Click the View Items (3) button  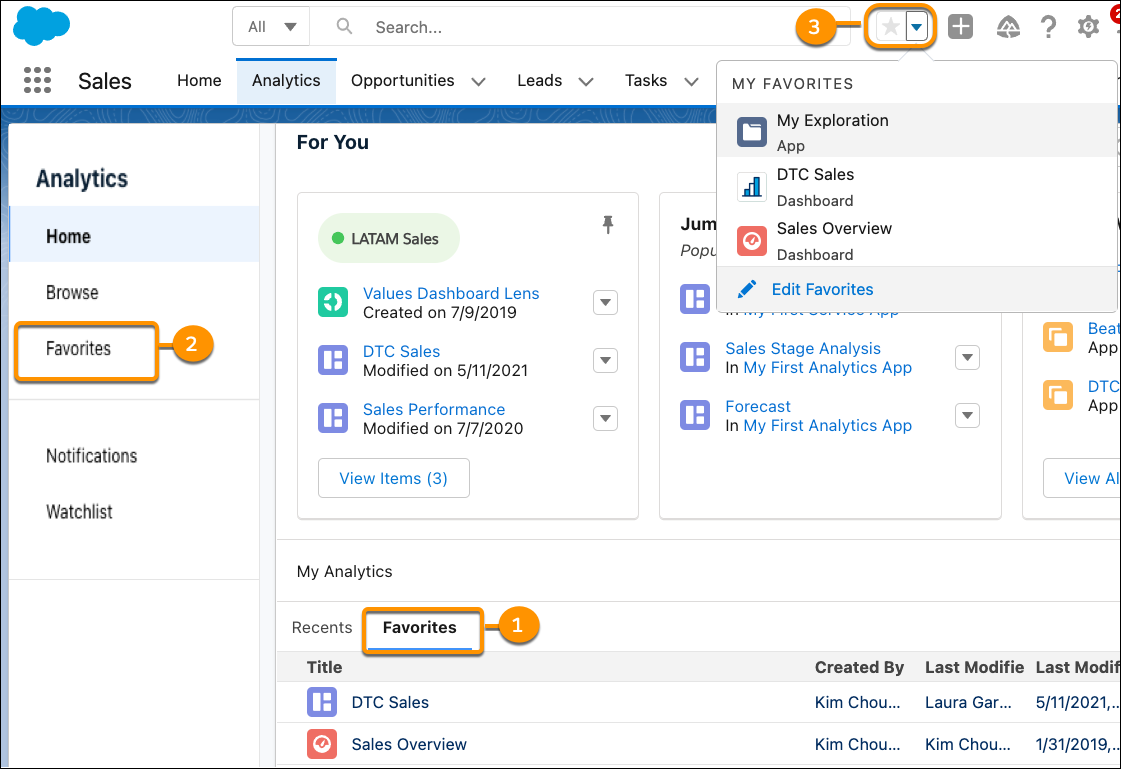point(393,478)
